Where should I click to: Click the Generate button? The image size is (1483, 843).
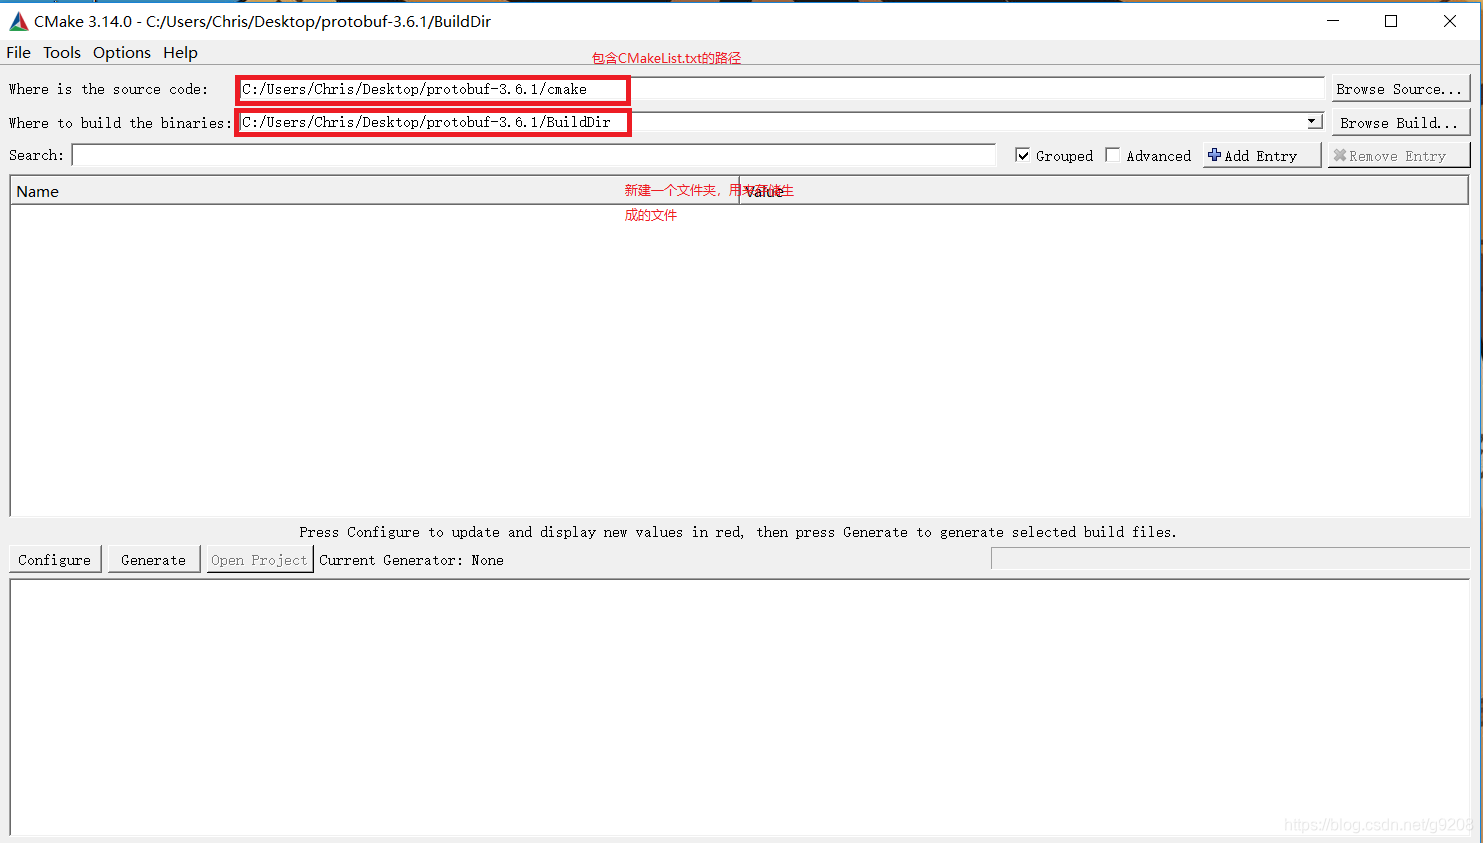154,560
